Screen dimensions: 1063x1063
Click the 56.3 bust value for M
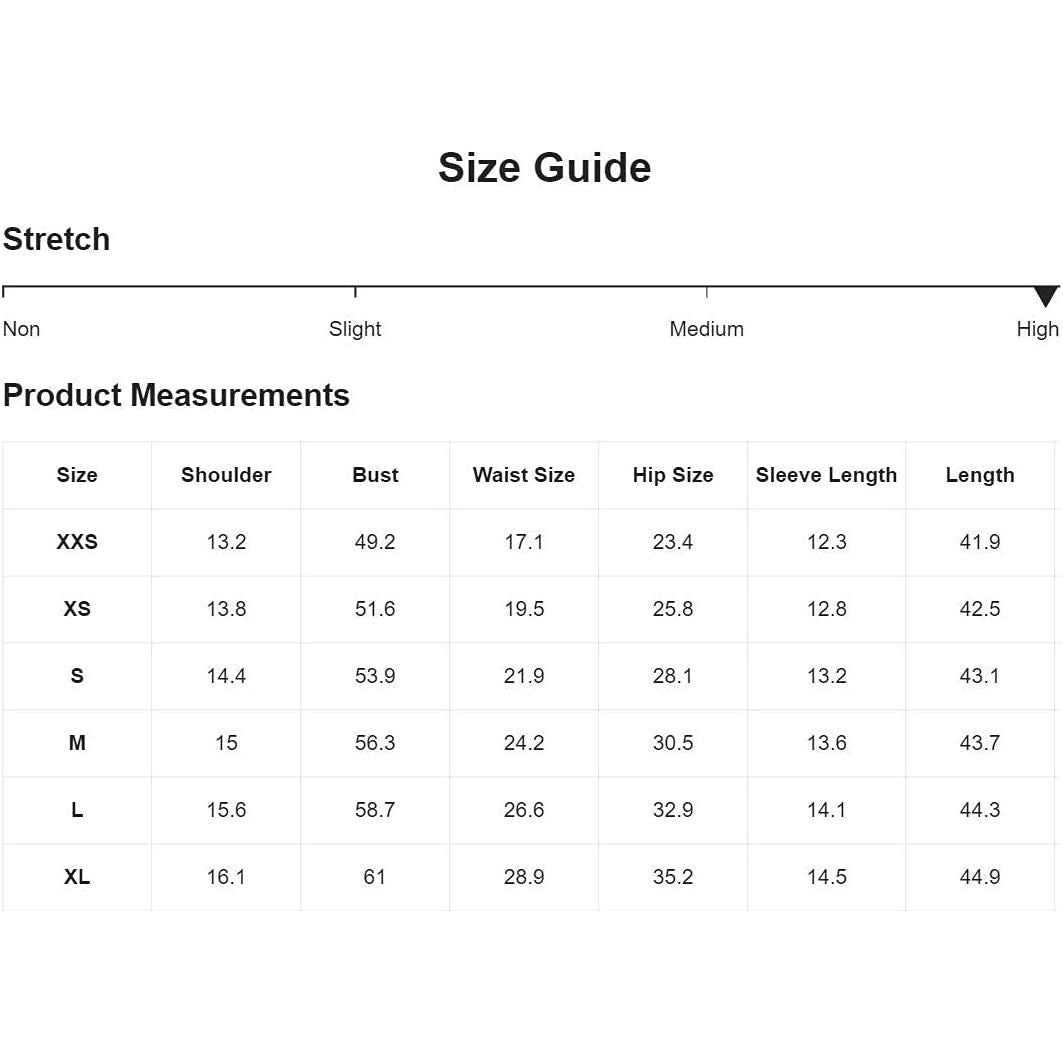(375, 743)
